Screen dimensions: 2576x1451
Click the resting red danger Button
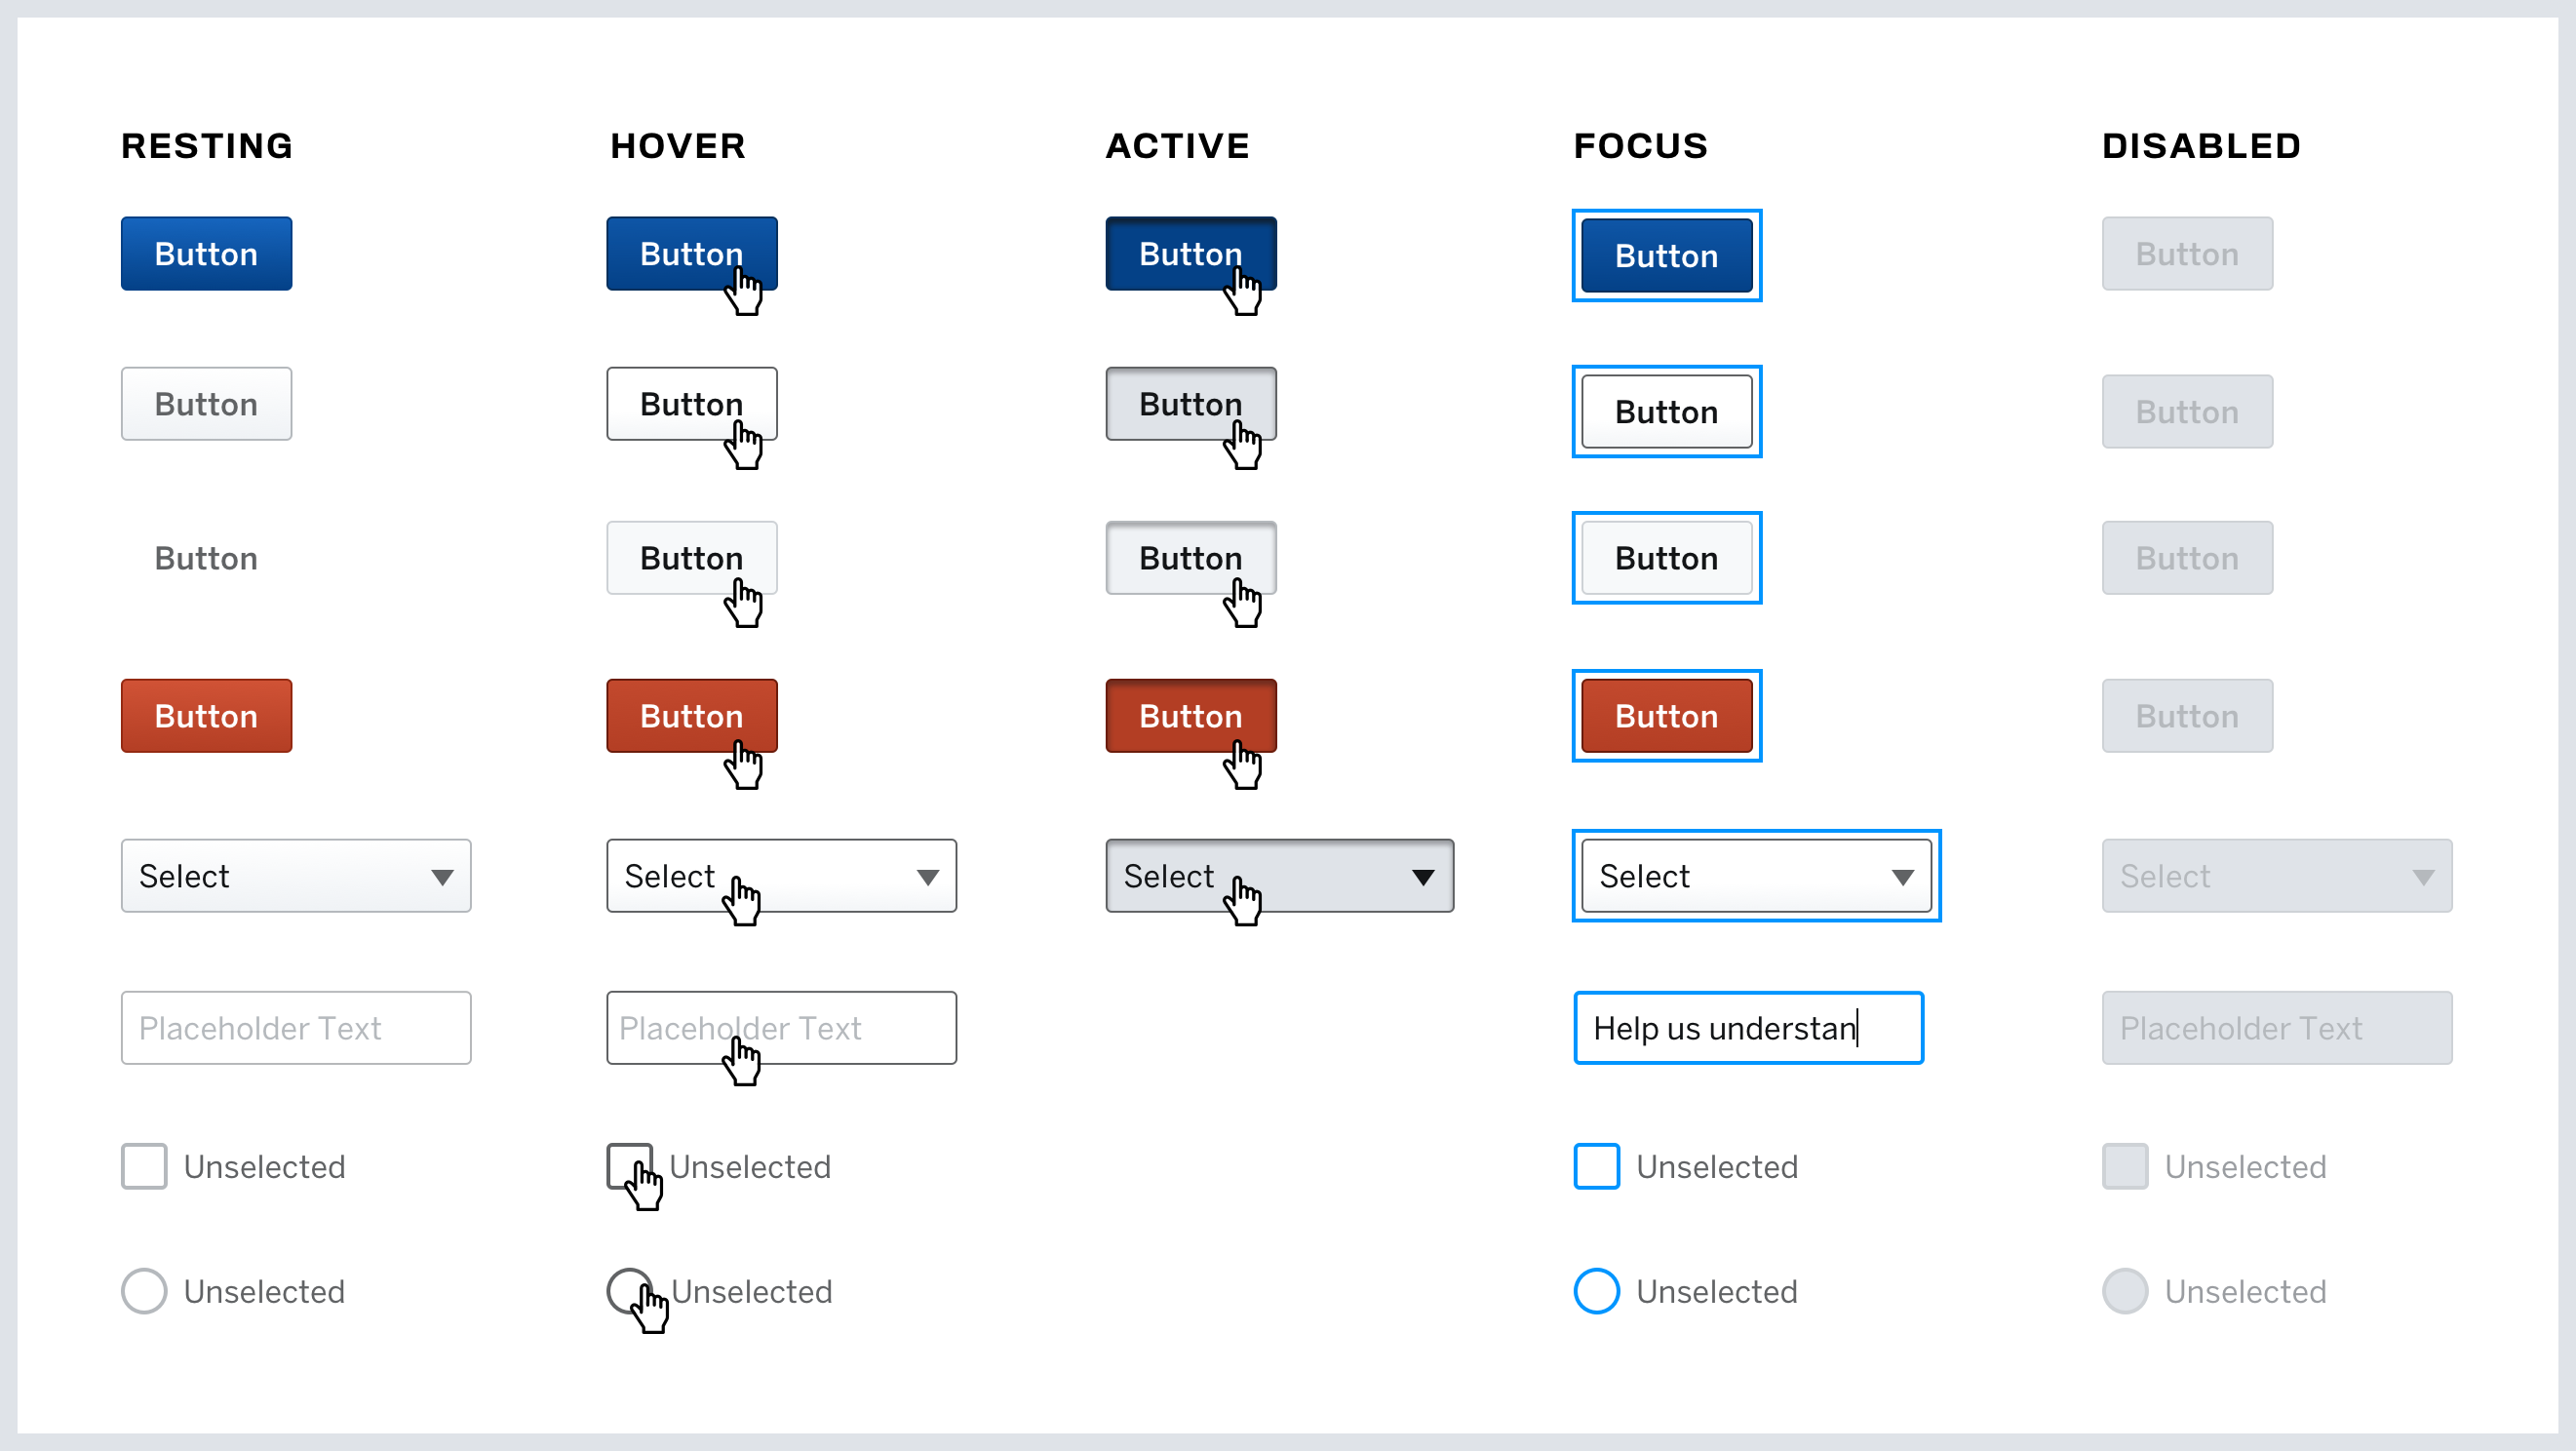(x=206, y=716)
